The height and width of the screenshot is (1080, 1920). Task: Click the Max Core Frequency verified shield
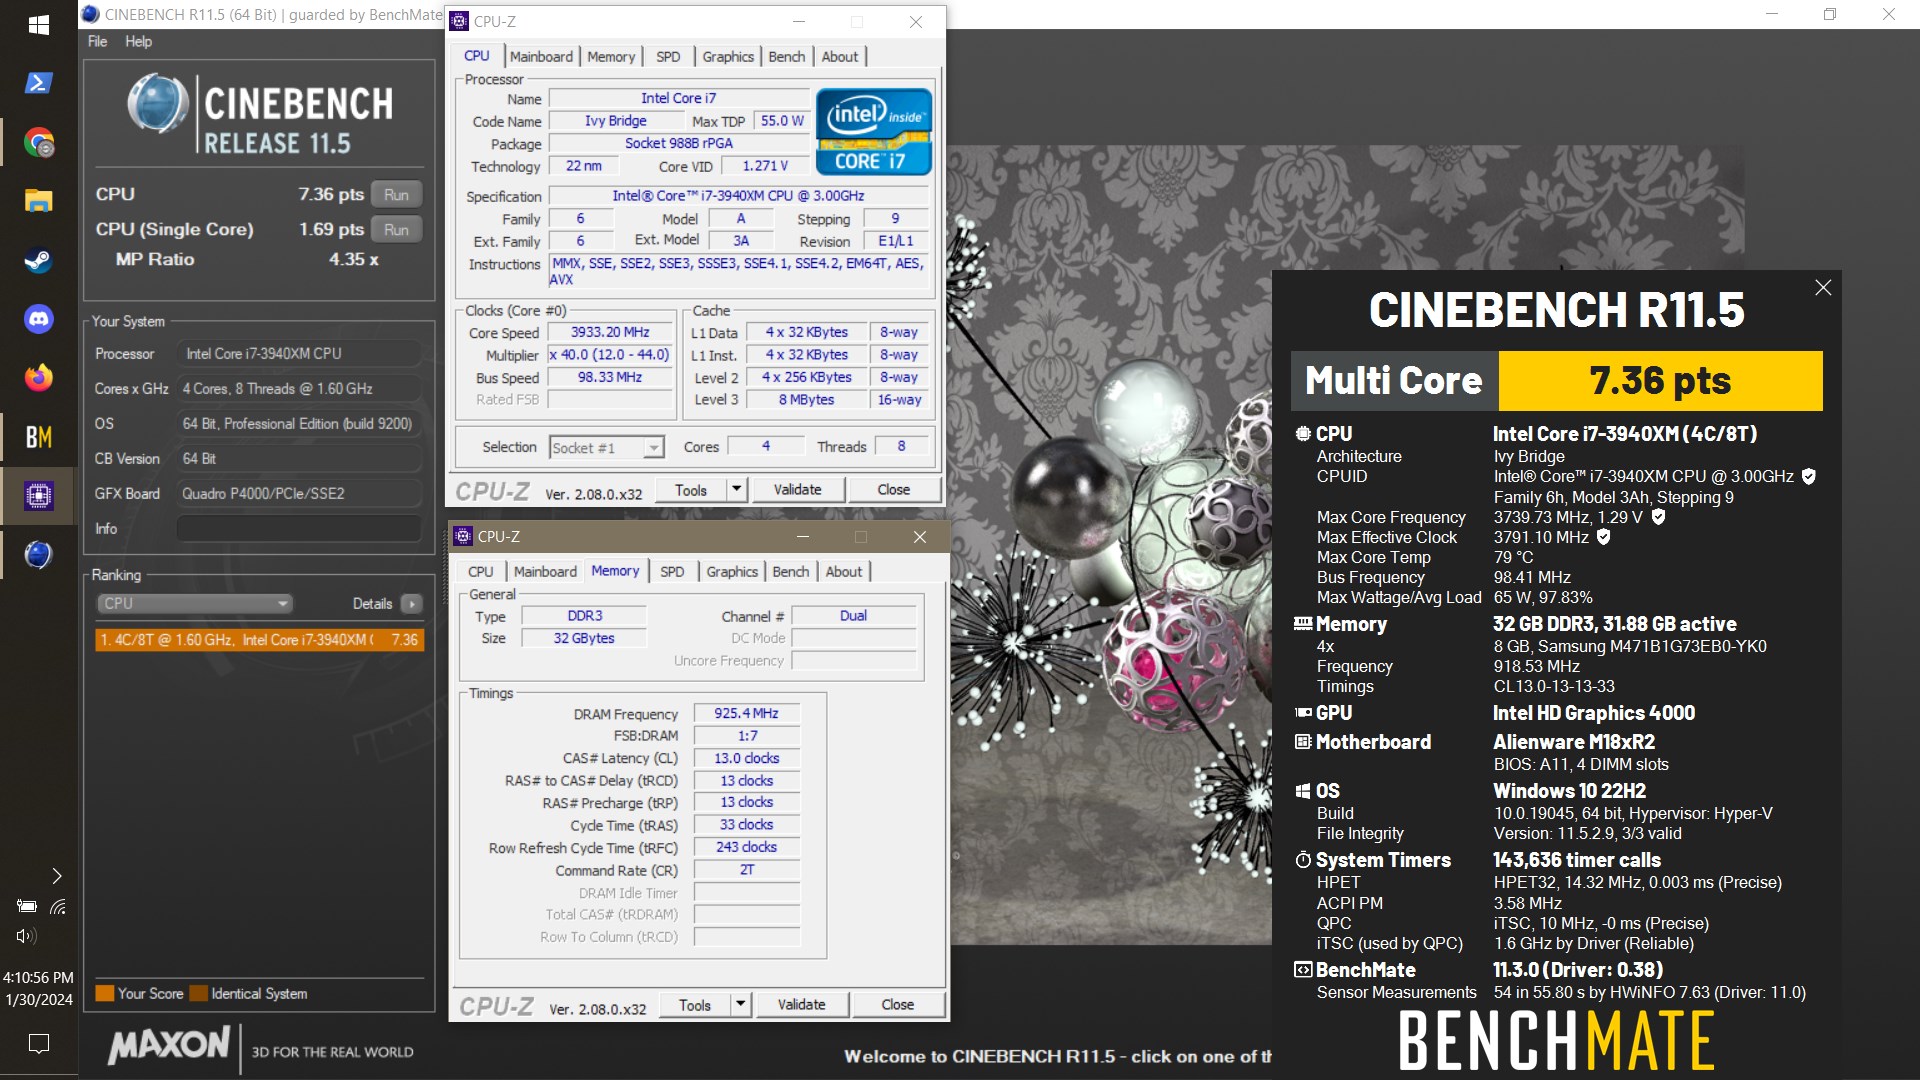(1658, 517)
